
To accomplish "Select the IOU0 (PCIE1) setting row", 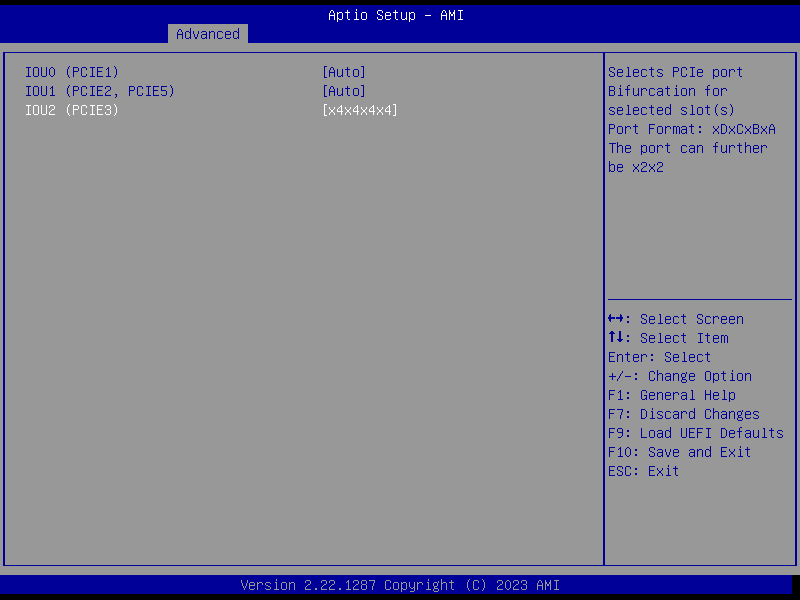I will (195, 72).
